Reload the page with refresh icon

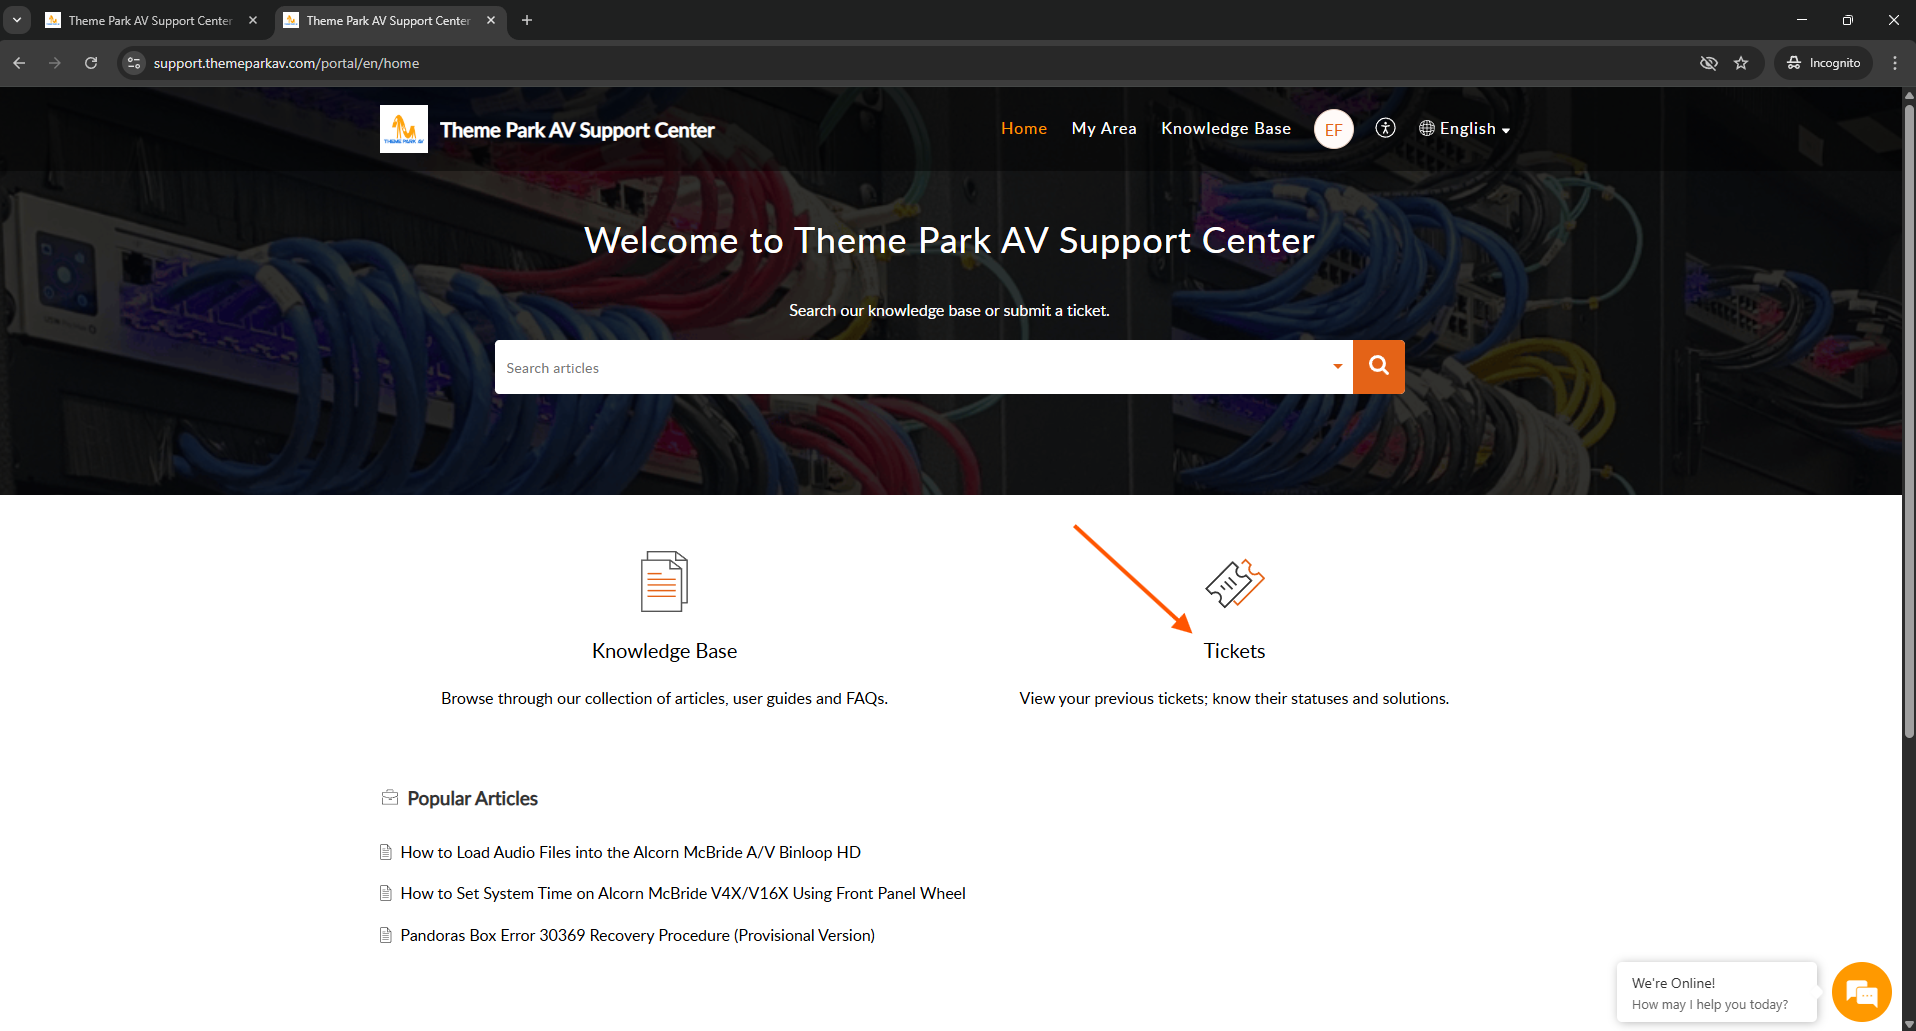tap(91, 63)
